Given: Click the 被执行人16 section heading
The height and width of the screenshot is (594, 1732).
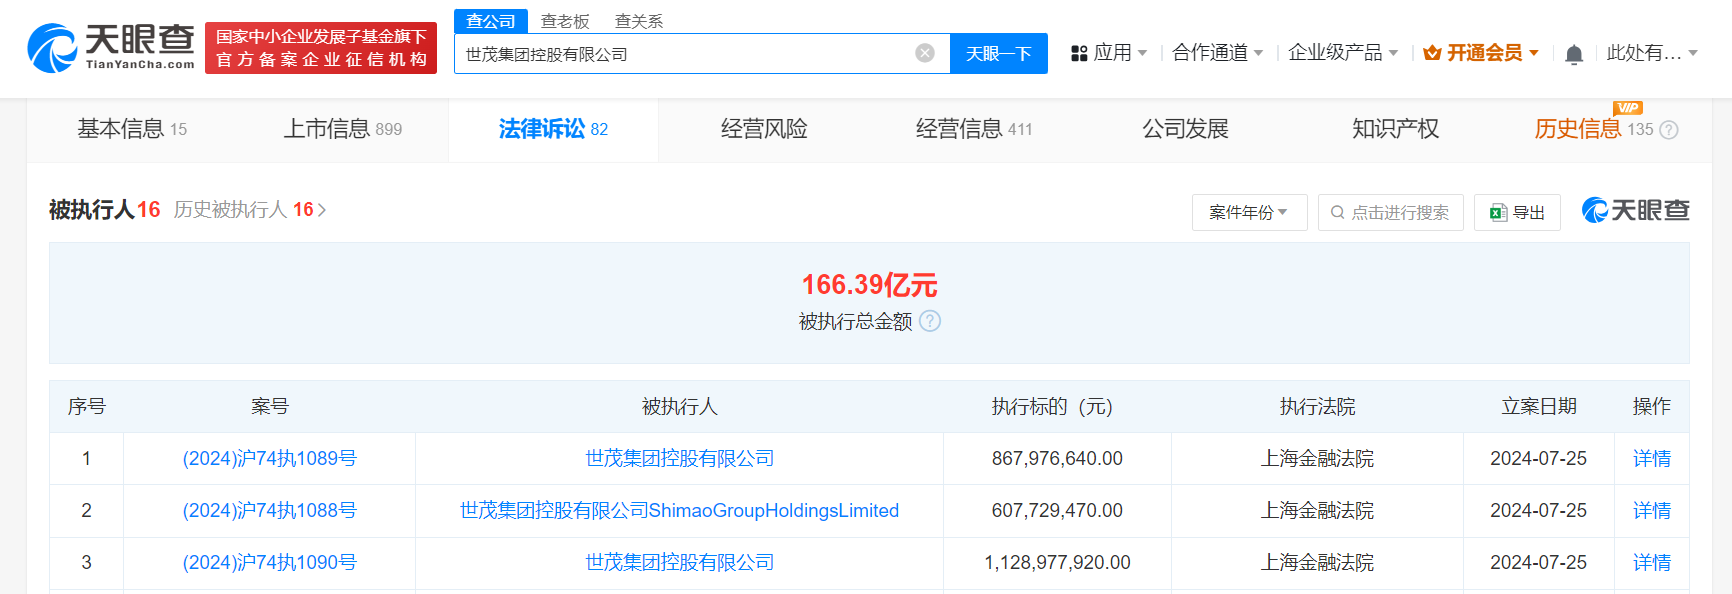Looking at the screenshot, I should tap(105, 209).
